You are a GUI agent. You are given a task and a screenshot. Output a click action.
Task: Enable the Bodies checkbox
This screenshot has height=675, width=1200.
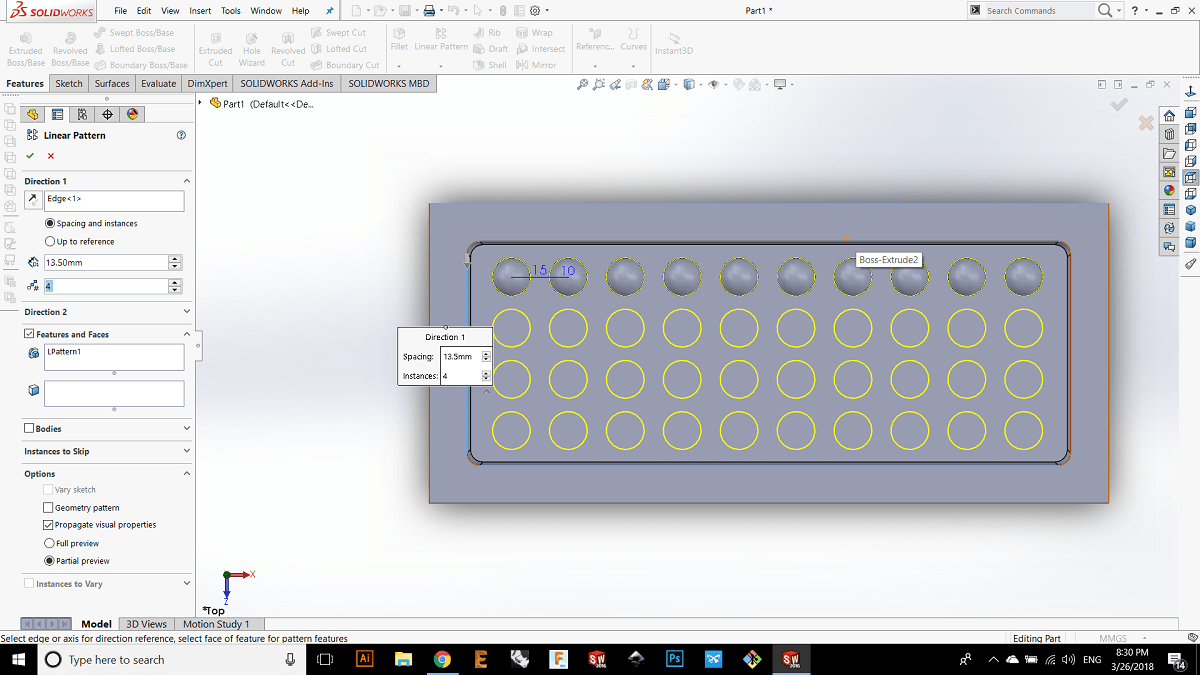pyautogui.click(x=29, y=428)
